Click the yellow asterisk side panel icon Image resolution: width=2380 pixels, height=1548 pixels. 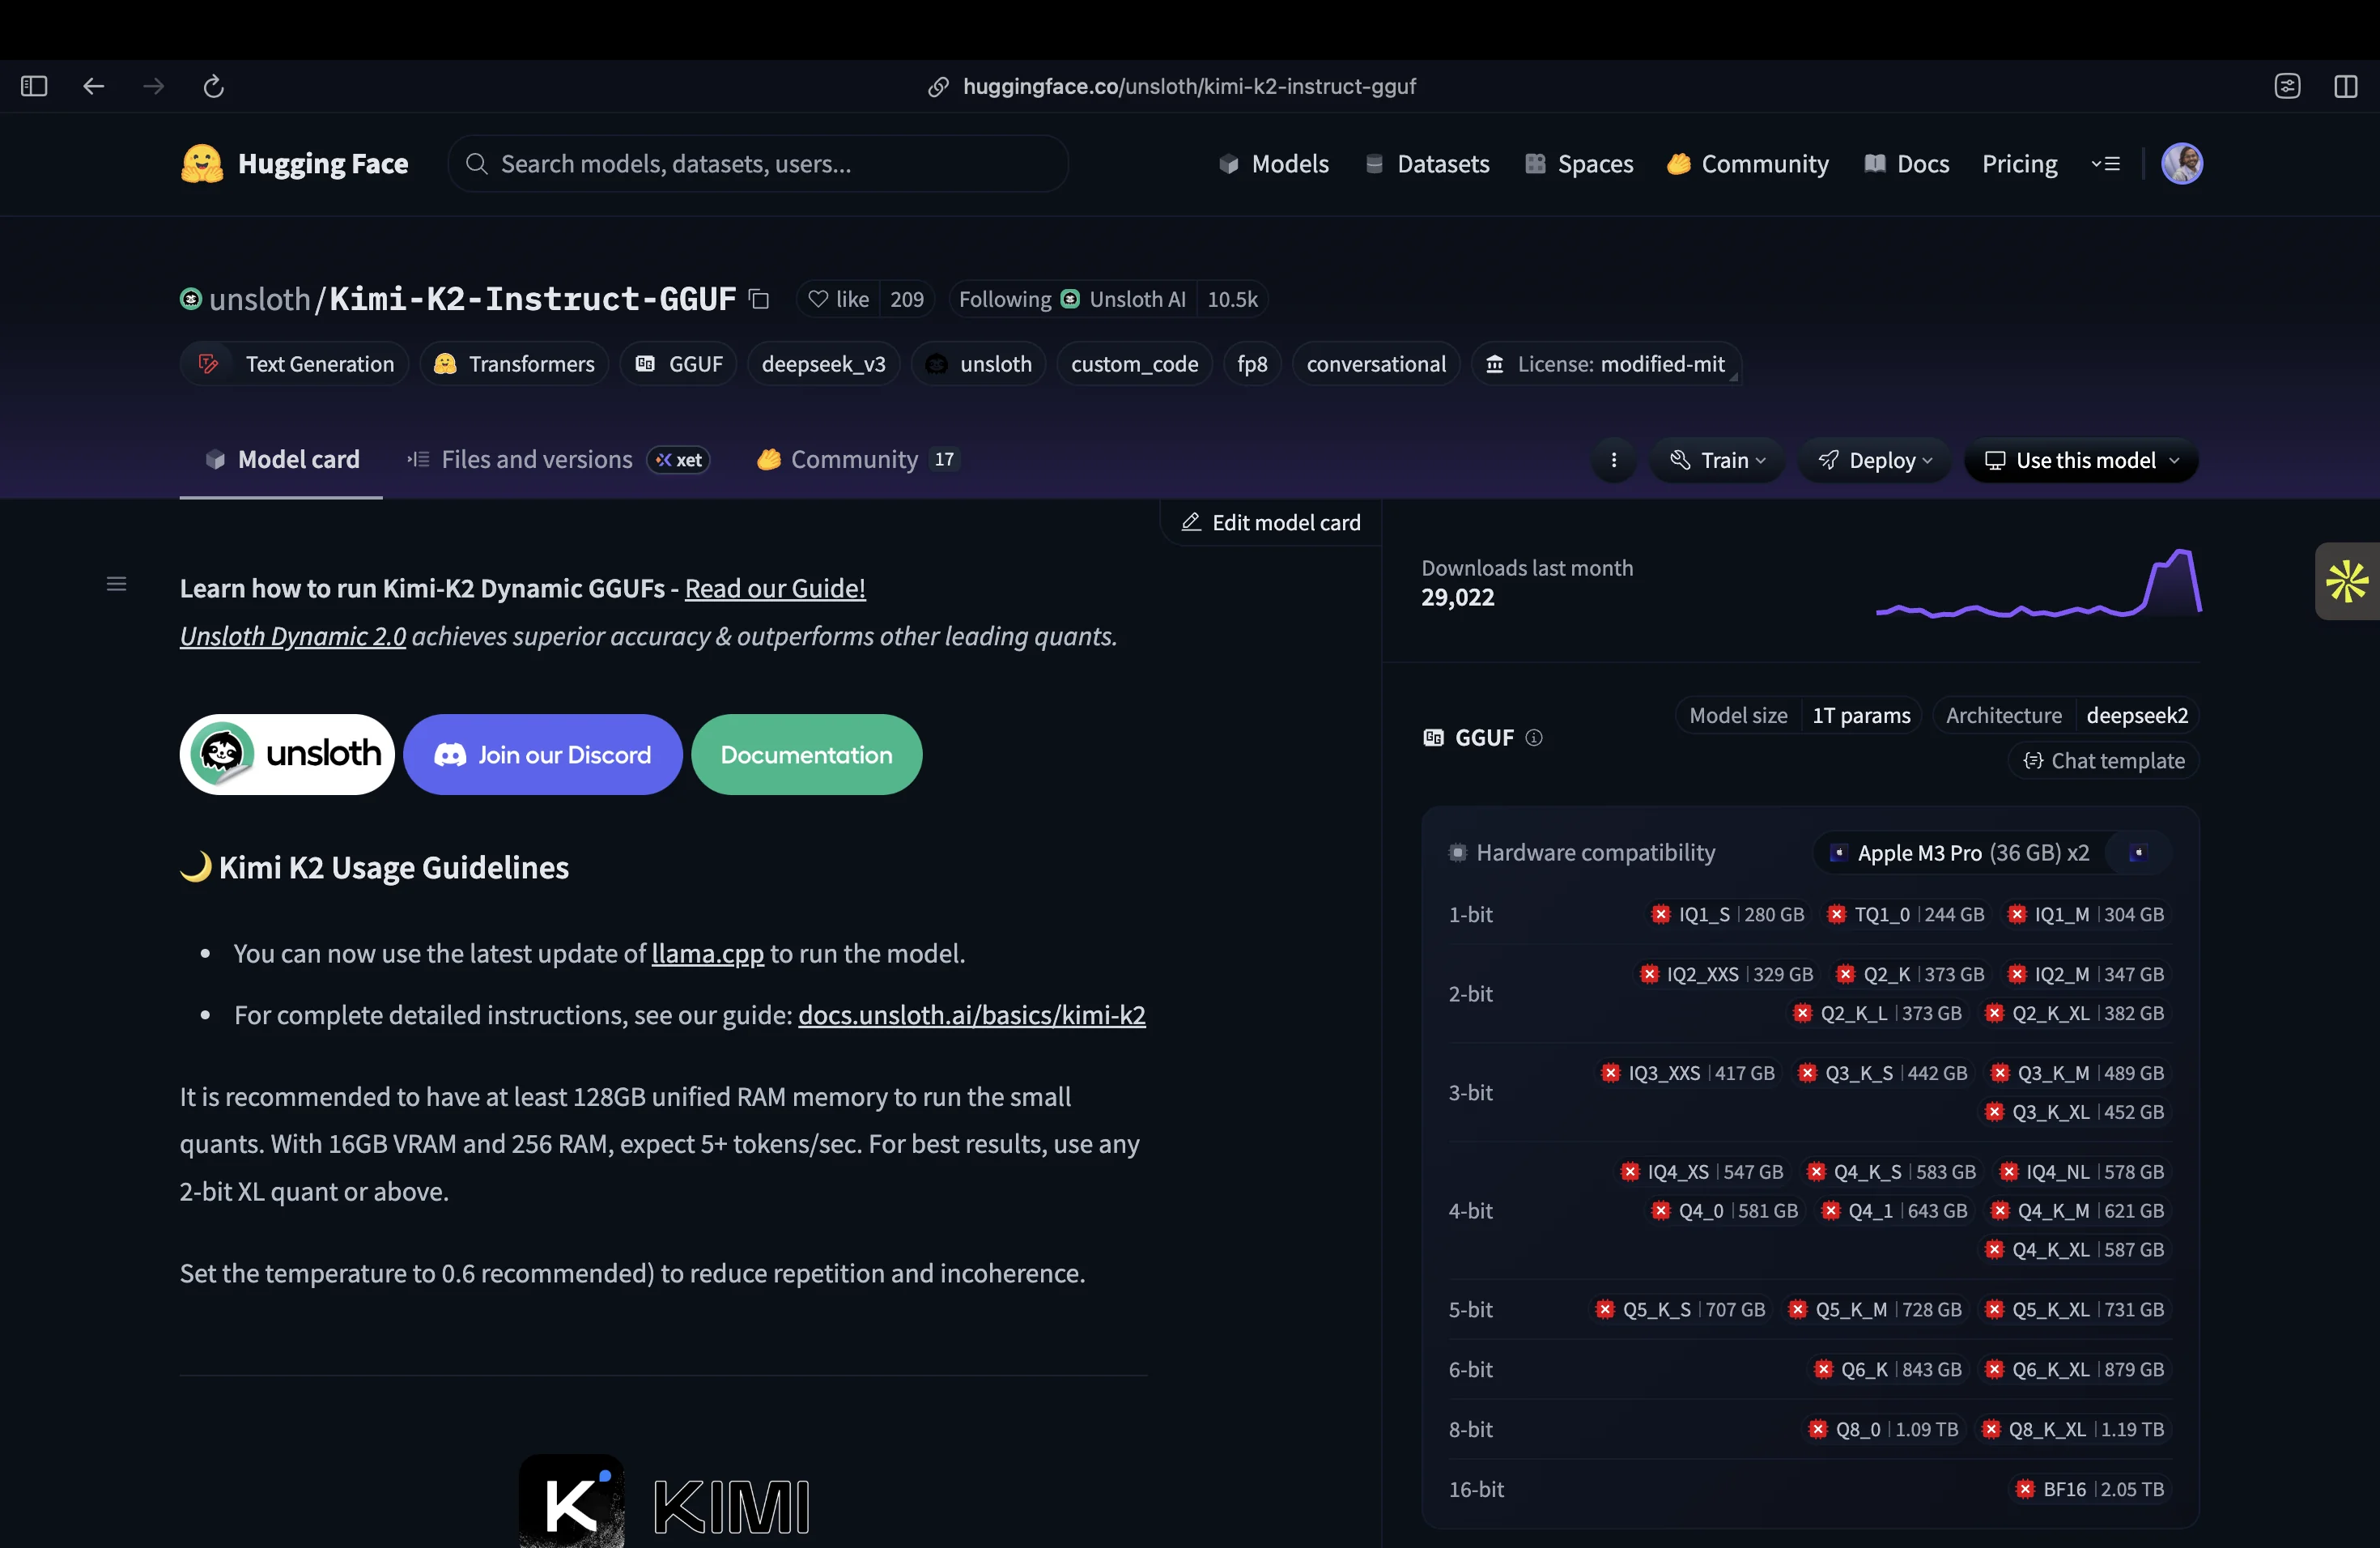pos(2346,582)
